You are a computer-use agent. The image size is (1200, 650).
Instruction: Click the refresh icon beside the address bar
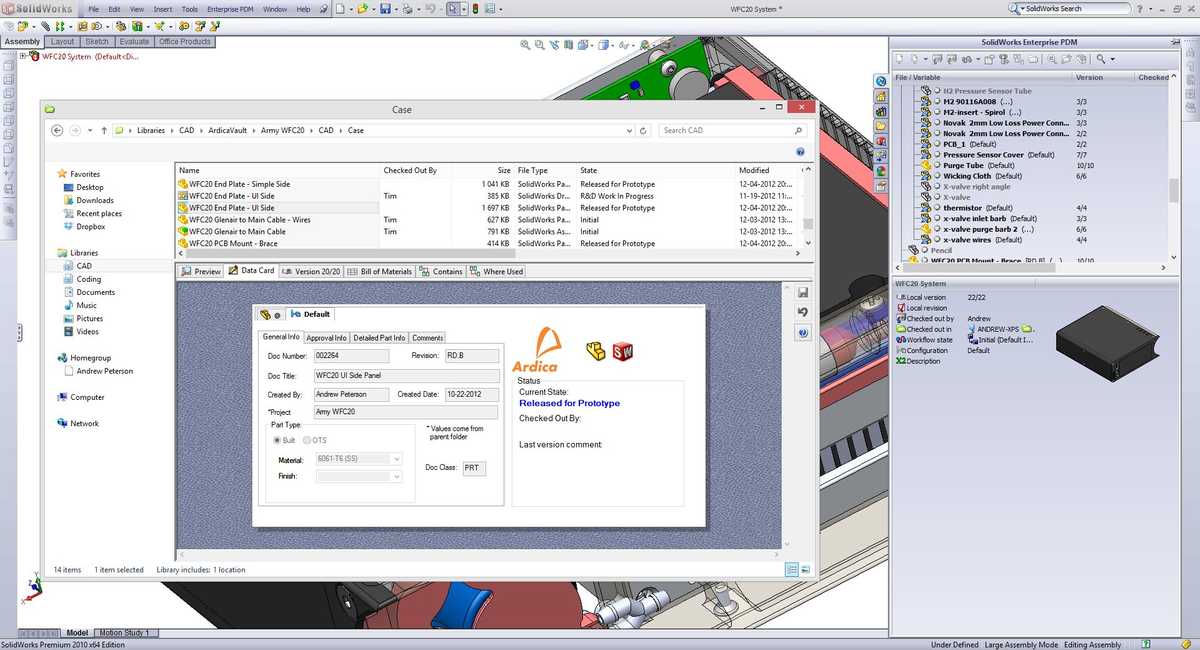[643, 130]
